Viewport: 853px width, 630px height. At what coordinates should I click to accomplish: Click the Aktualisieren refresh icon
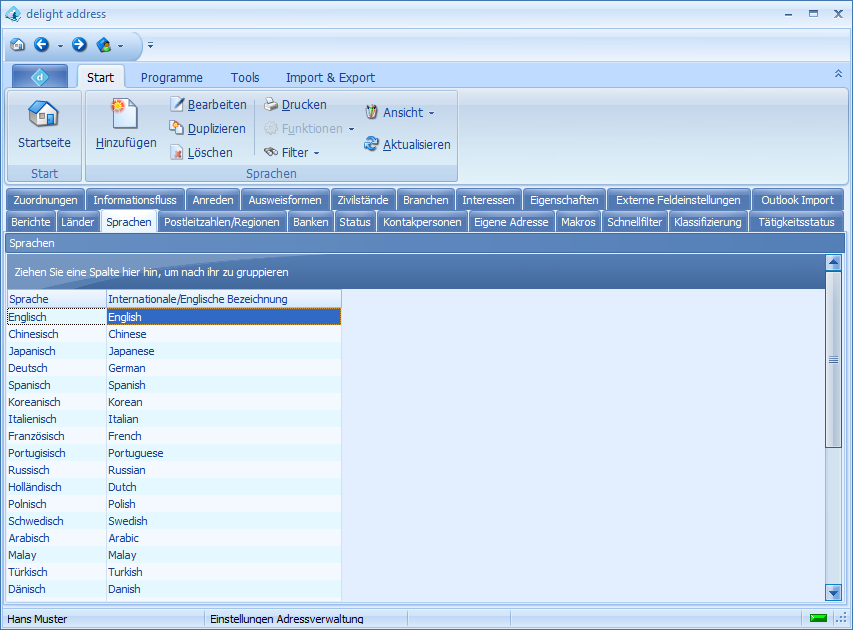pyautogui.click(x=372, y=144)
